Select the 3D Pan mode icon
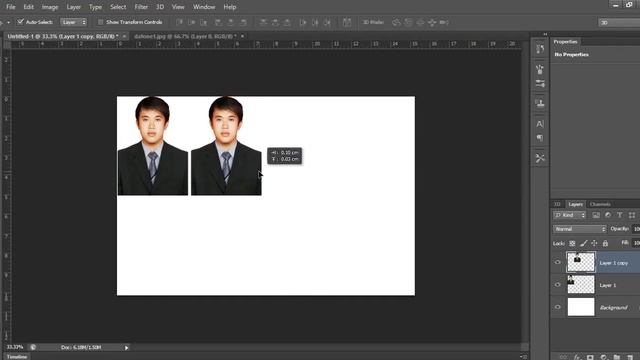Screen dimensions: 640x360 (x=420, y=22)
